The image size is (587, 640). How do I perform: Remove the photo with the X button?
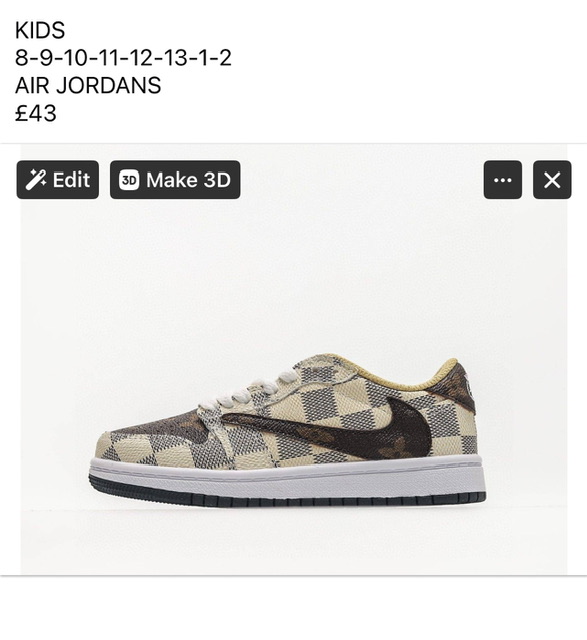tap(552, 180)
